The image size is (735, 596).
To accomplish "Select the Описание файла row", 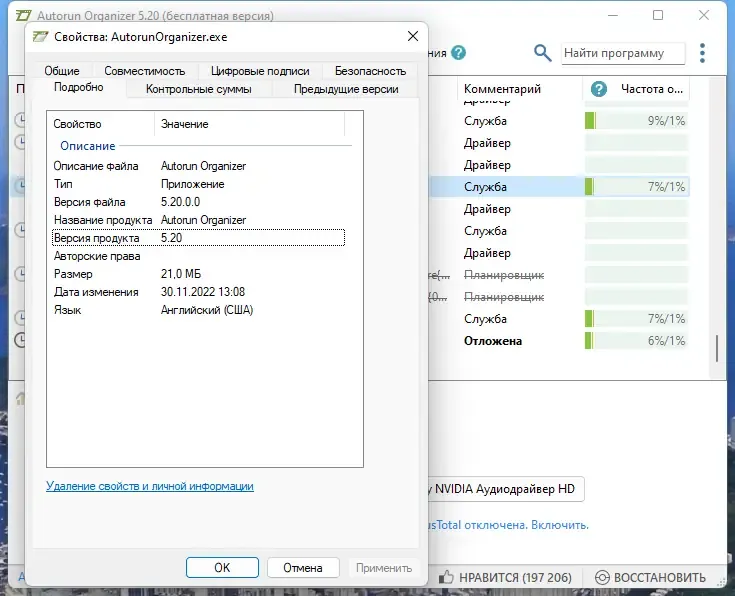I will (198, 166).
